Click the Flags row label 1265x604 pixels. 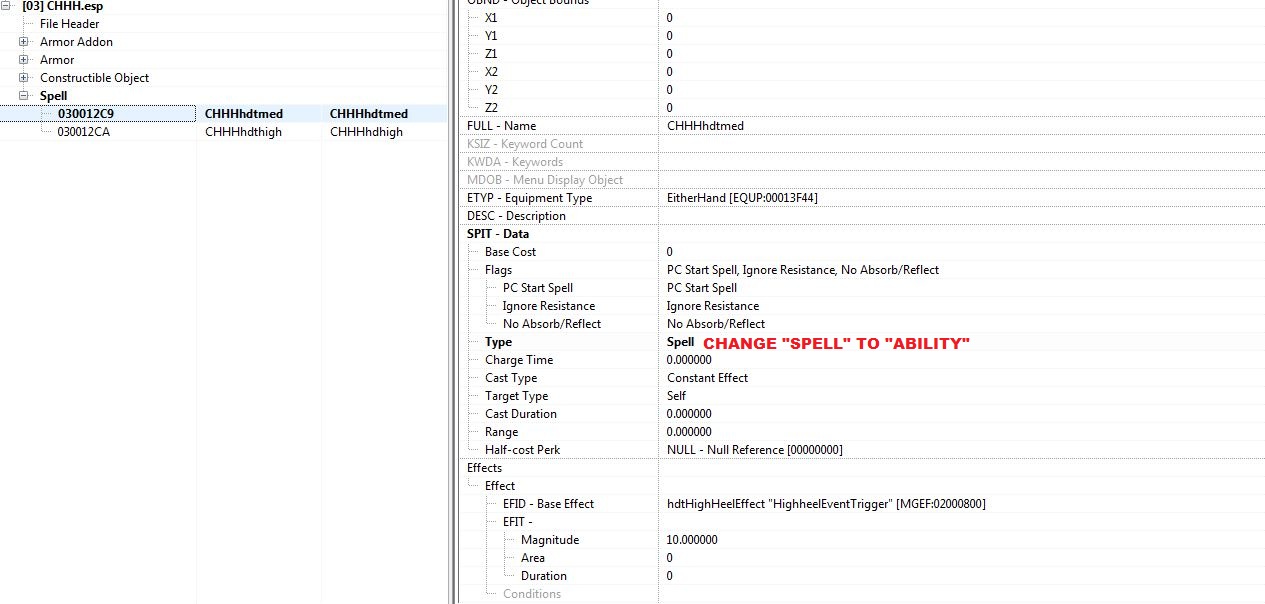tap(498, 270)
